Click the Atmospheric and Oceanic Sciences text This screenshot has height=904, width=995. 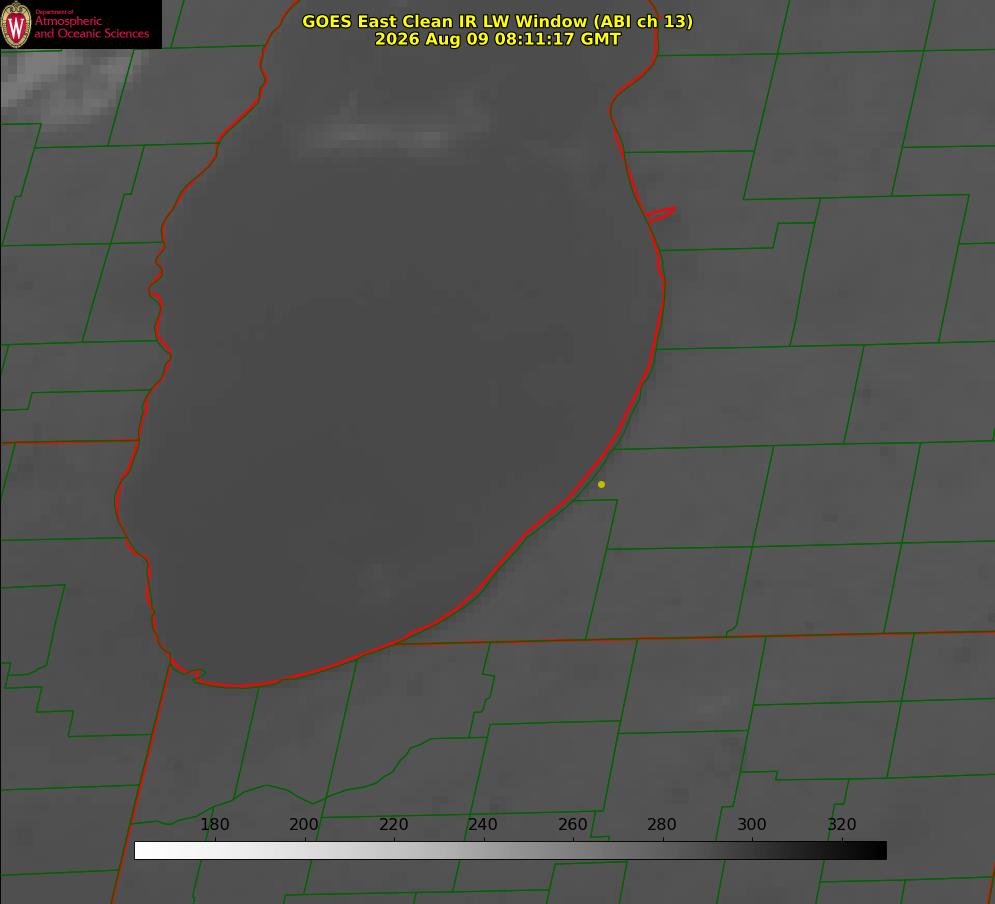pyautogui.click(x=91, y=27)
